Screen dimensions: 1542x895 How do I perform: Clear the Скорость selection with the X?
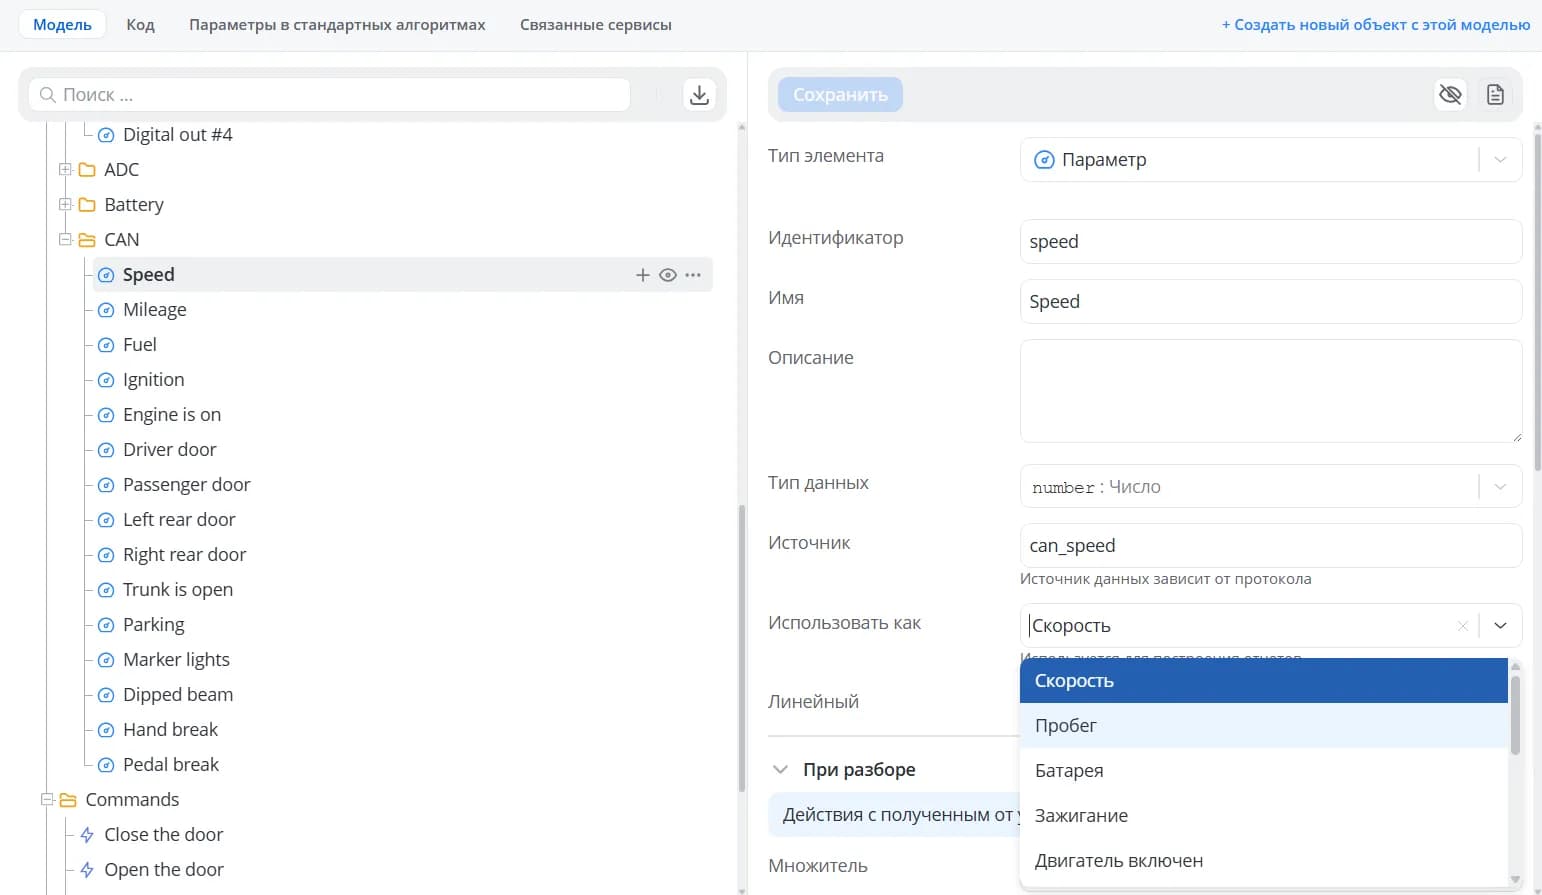[1462, 626]
